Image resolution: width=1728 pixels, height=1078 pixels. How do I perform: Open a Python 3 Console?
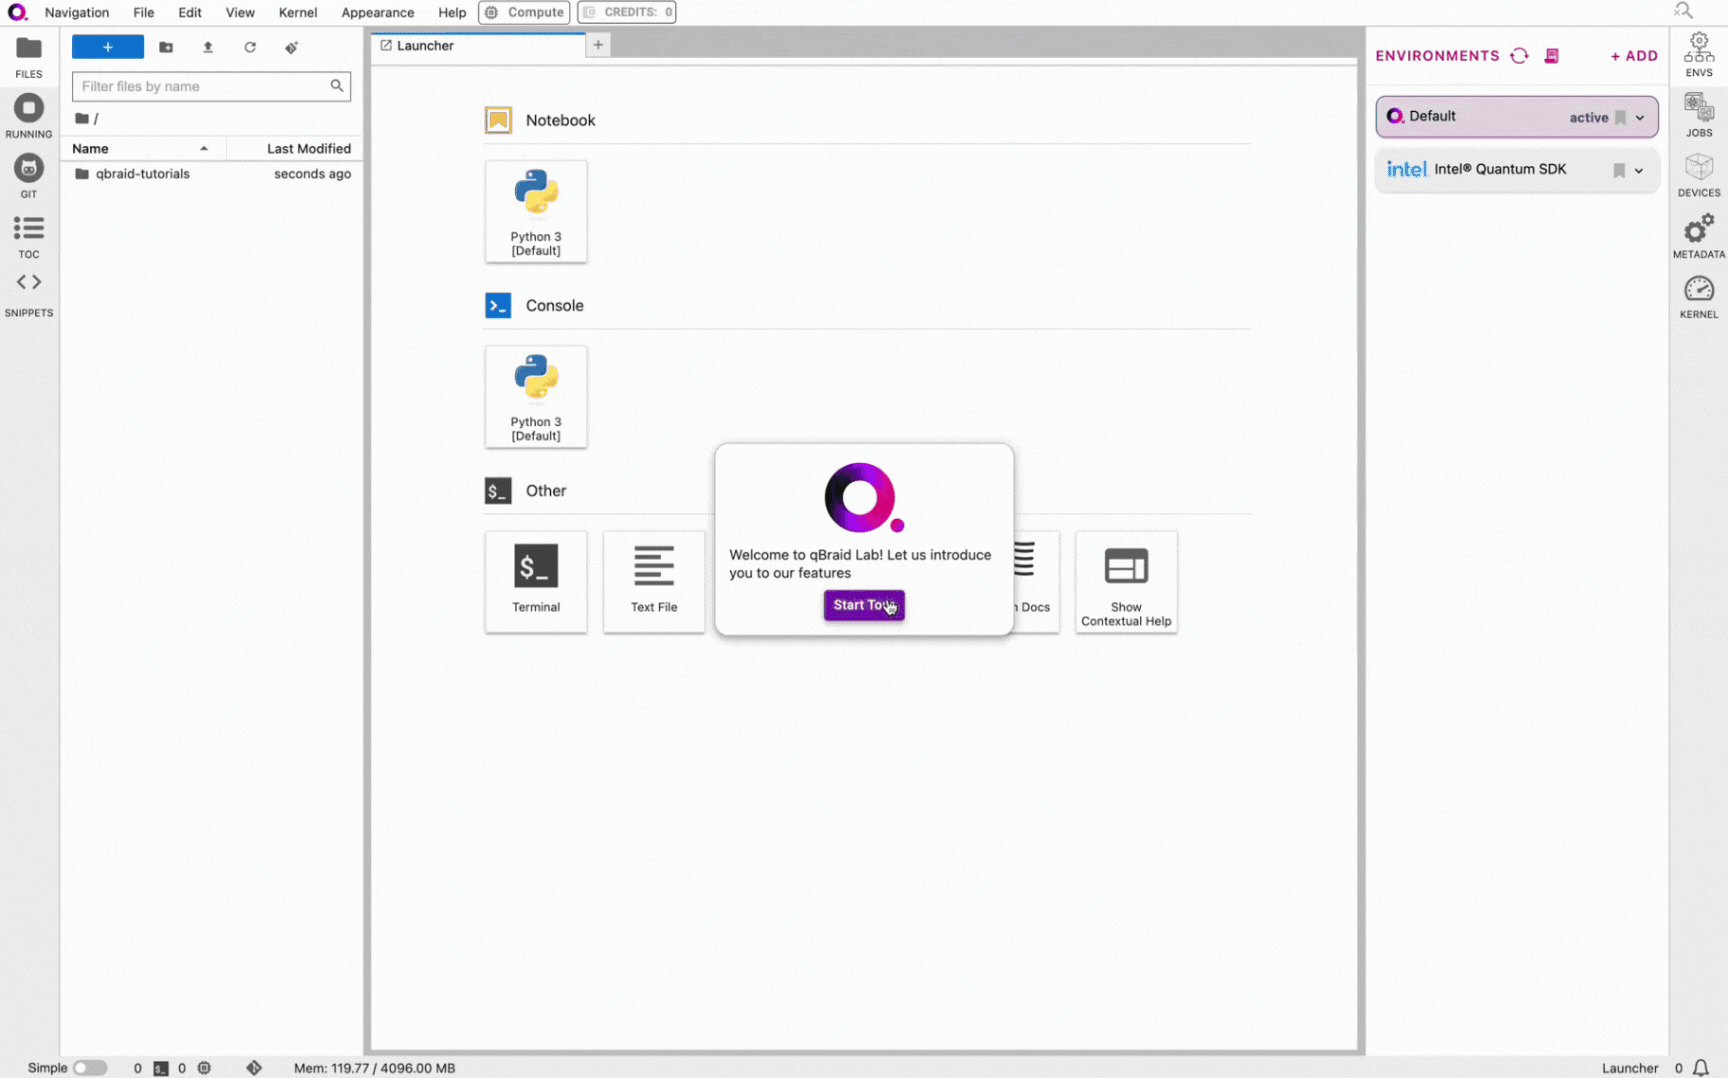(x=536, y=396)
